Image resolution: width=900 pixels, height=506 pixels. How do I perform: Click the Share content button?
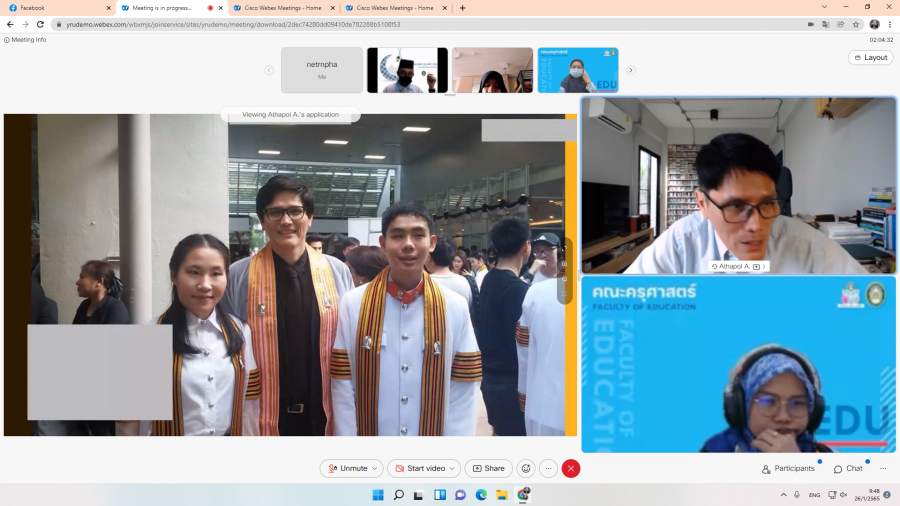(x=488, y=468)
